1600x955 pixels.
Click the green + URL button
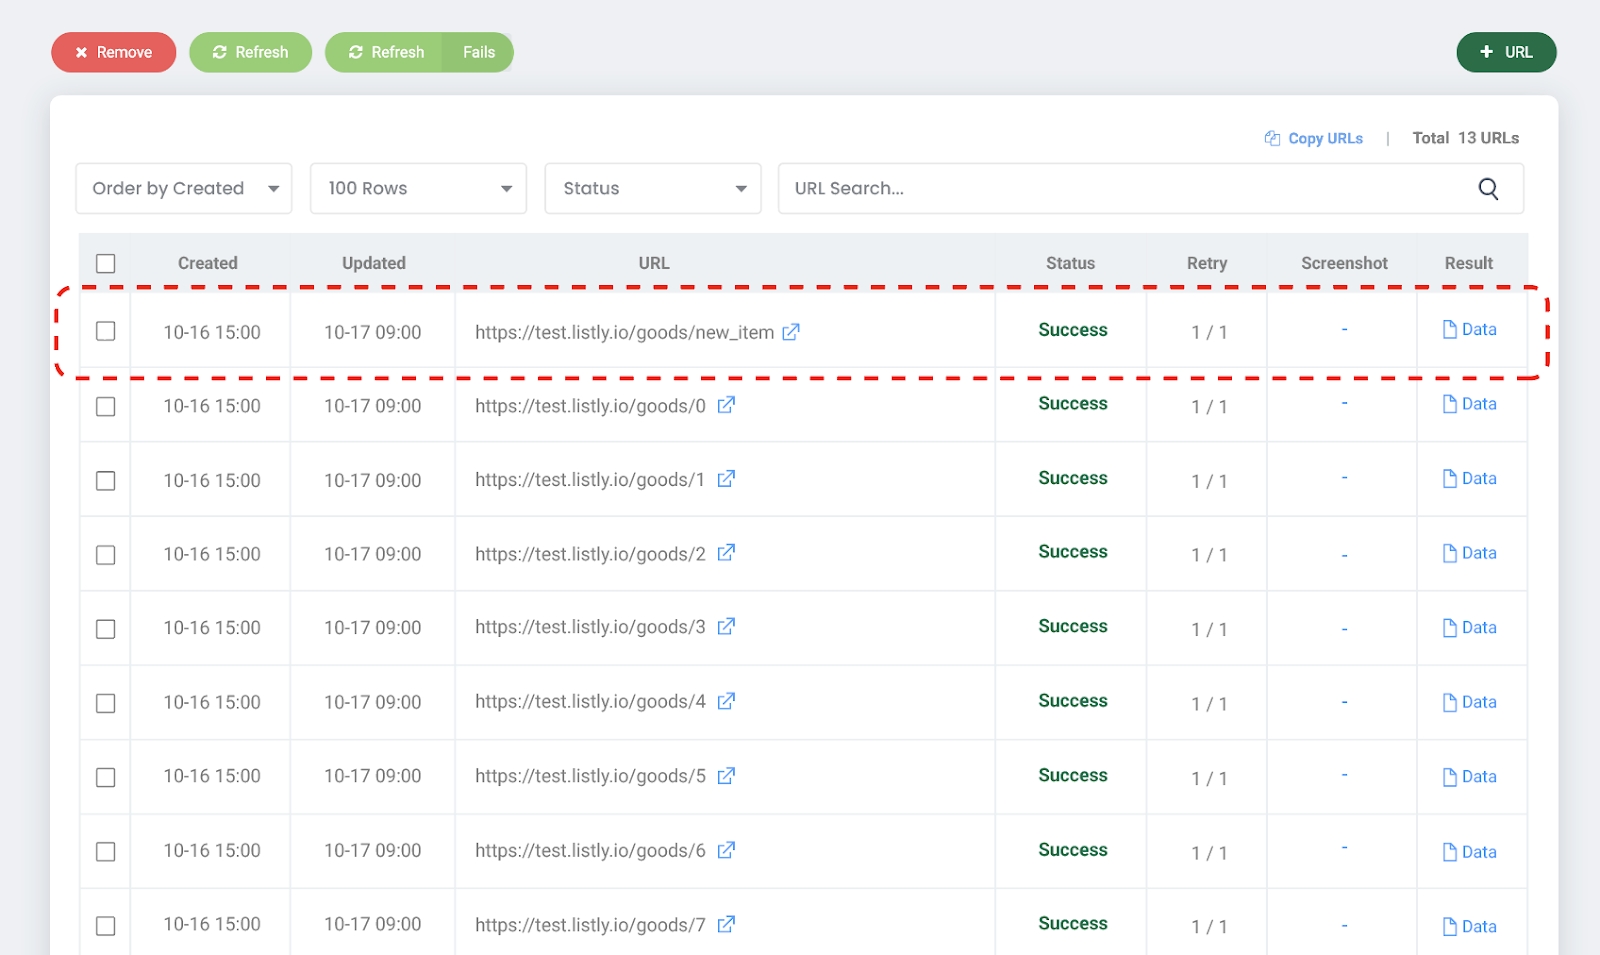(1505, 52)
